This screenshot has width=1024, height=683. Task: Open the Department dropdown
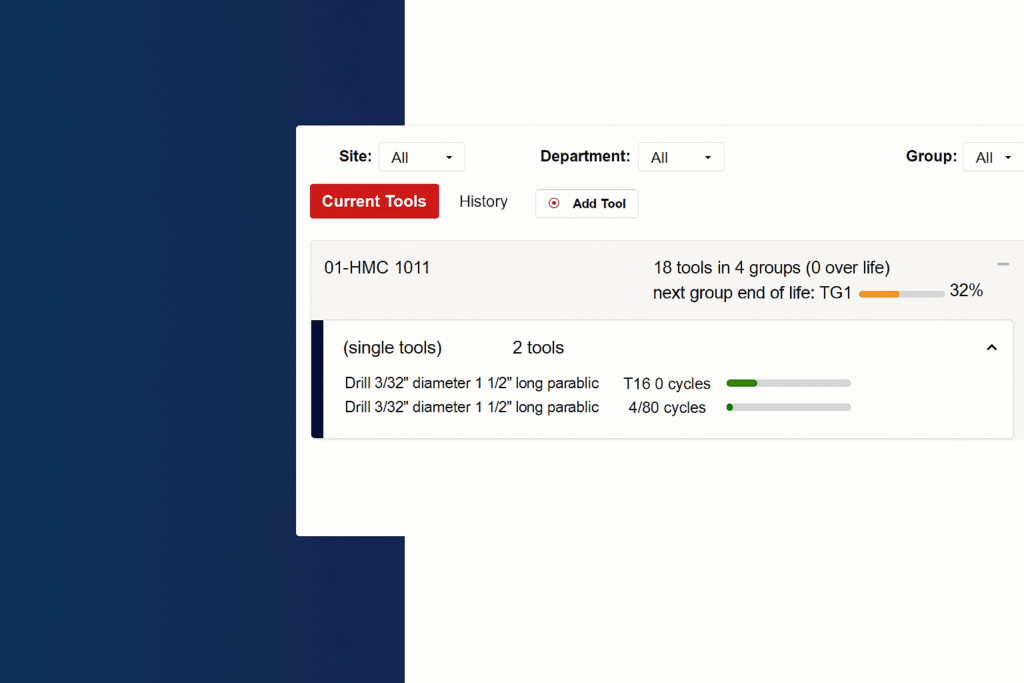681,157
